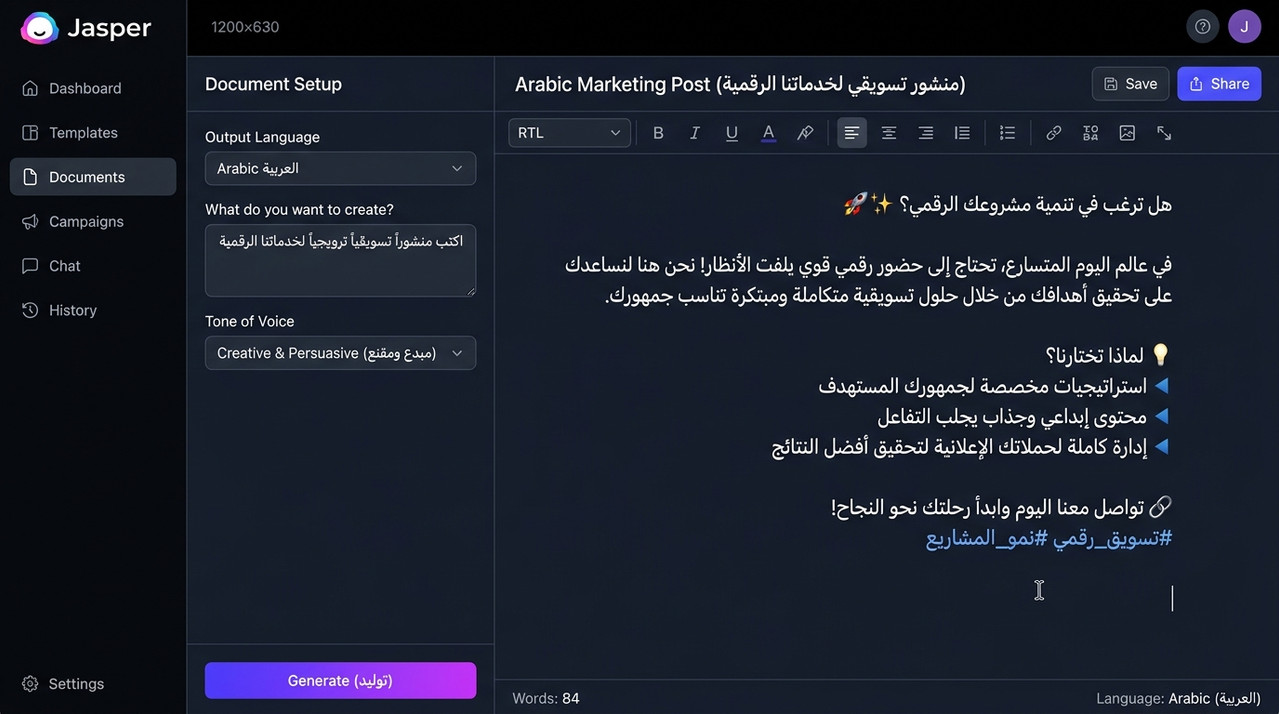Click the line reading لماذا تختارنا؟
The width and height of the screenshot is (1279, 714).
[x=1108, y=356]
